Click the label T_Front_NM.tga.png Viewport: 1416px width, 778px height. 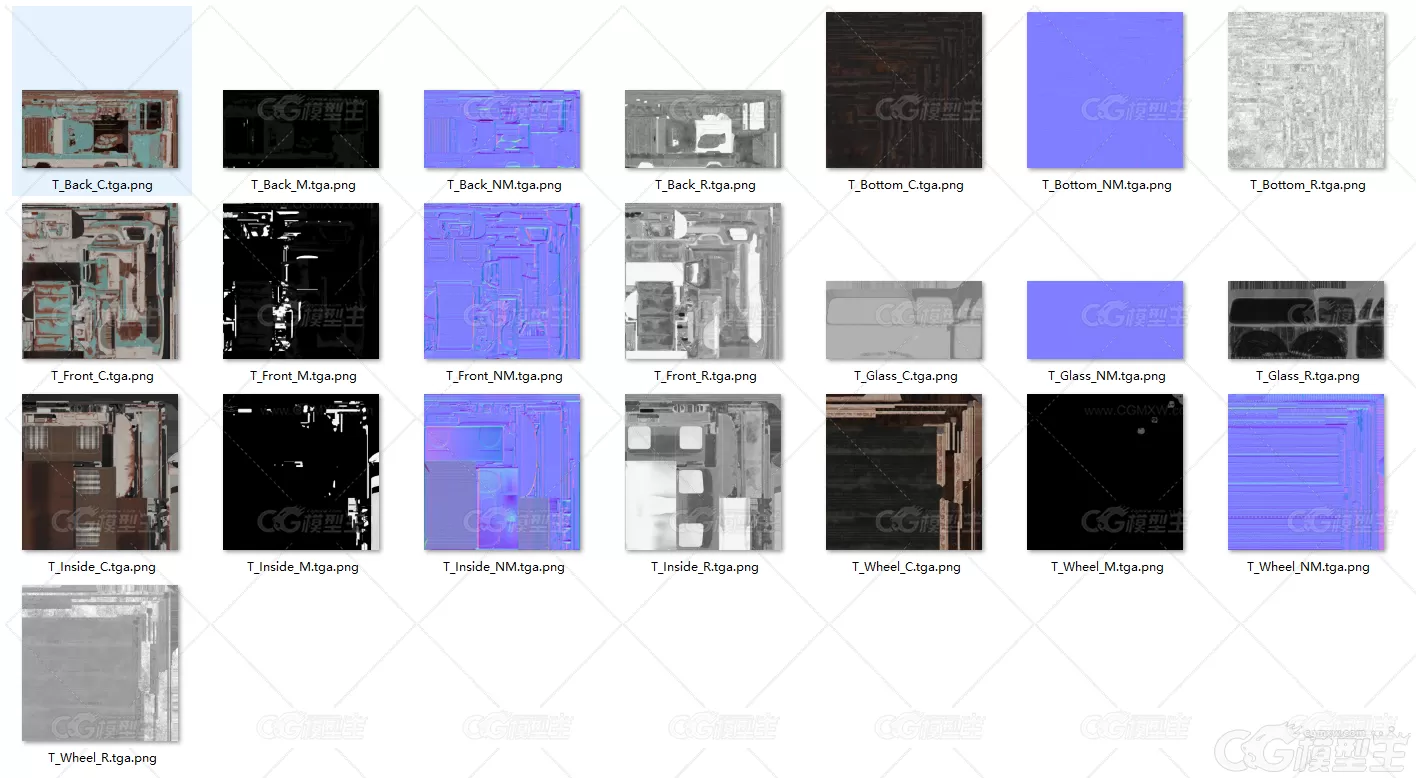504,376
